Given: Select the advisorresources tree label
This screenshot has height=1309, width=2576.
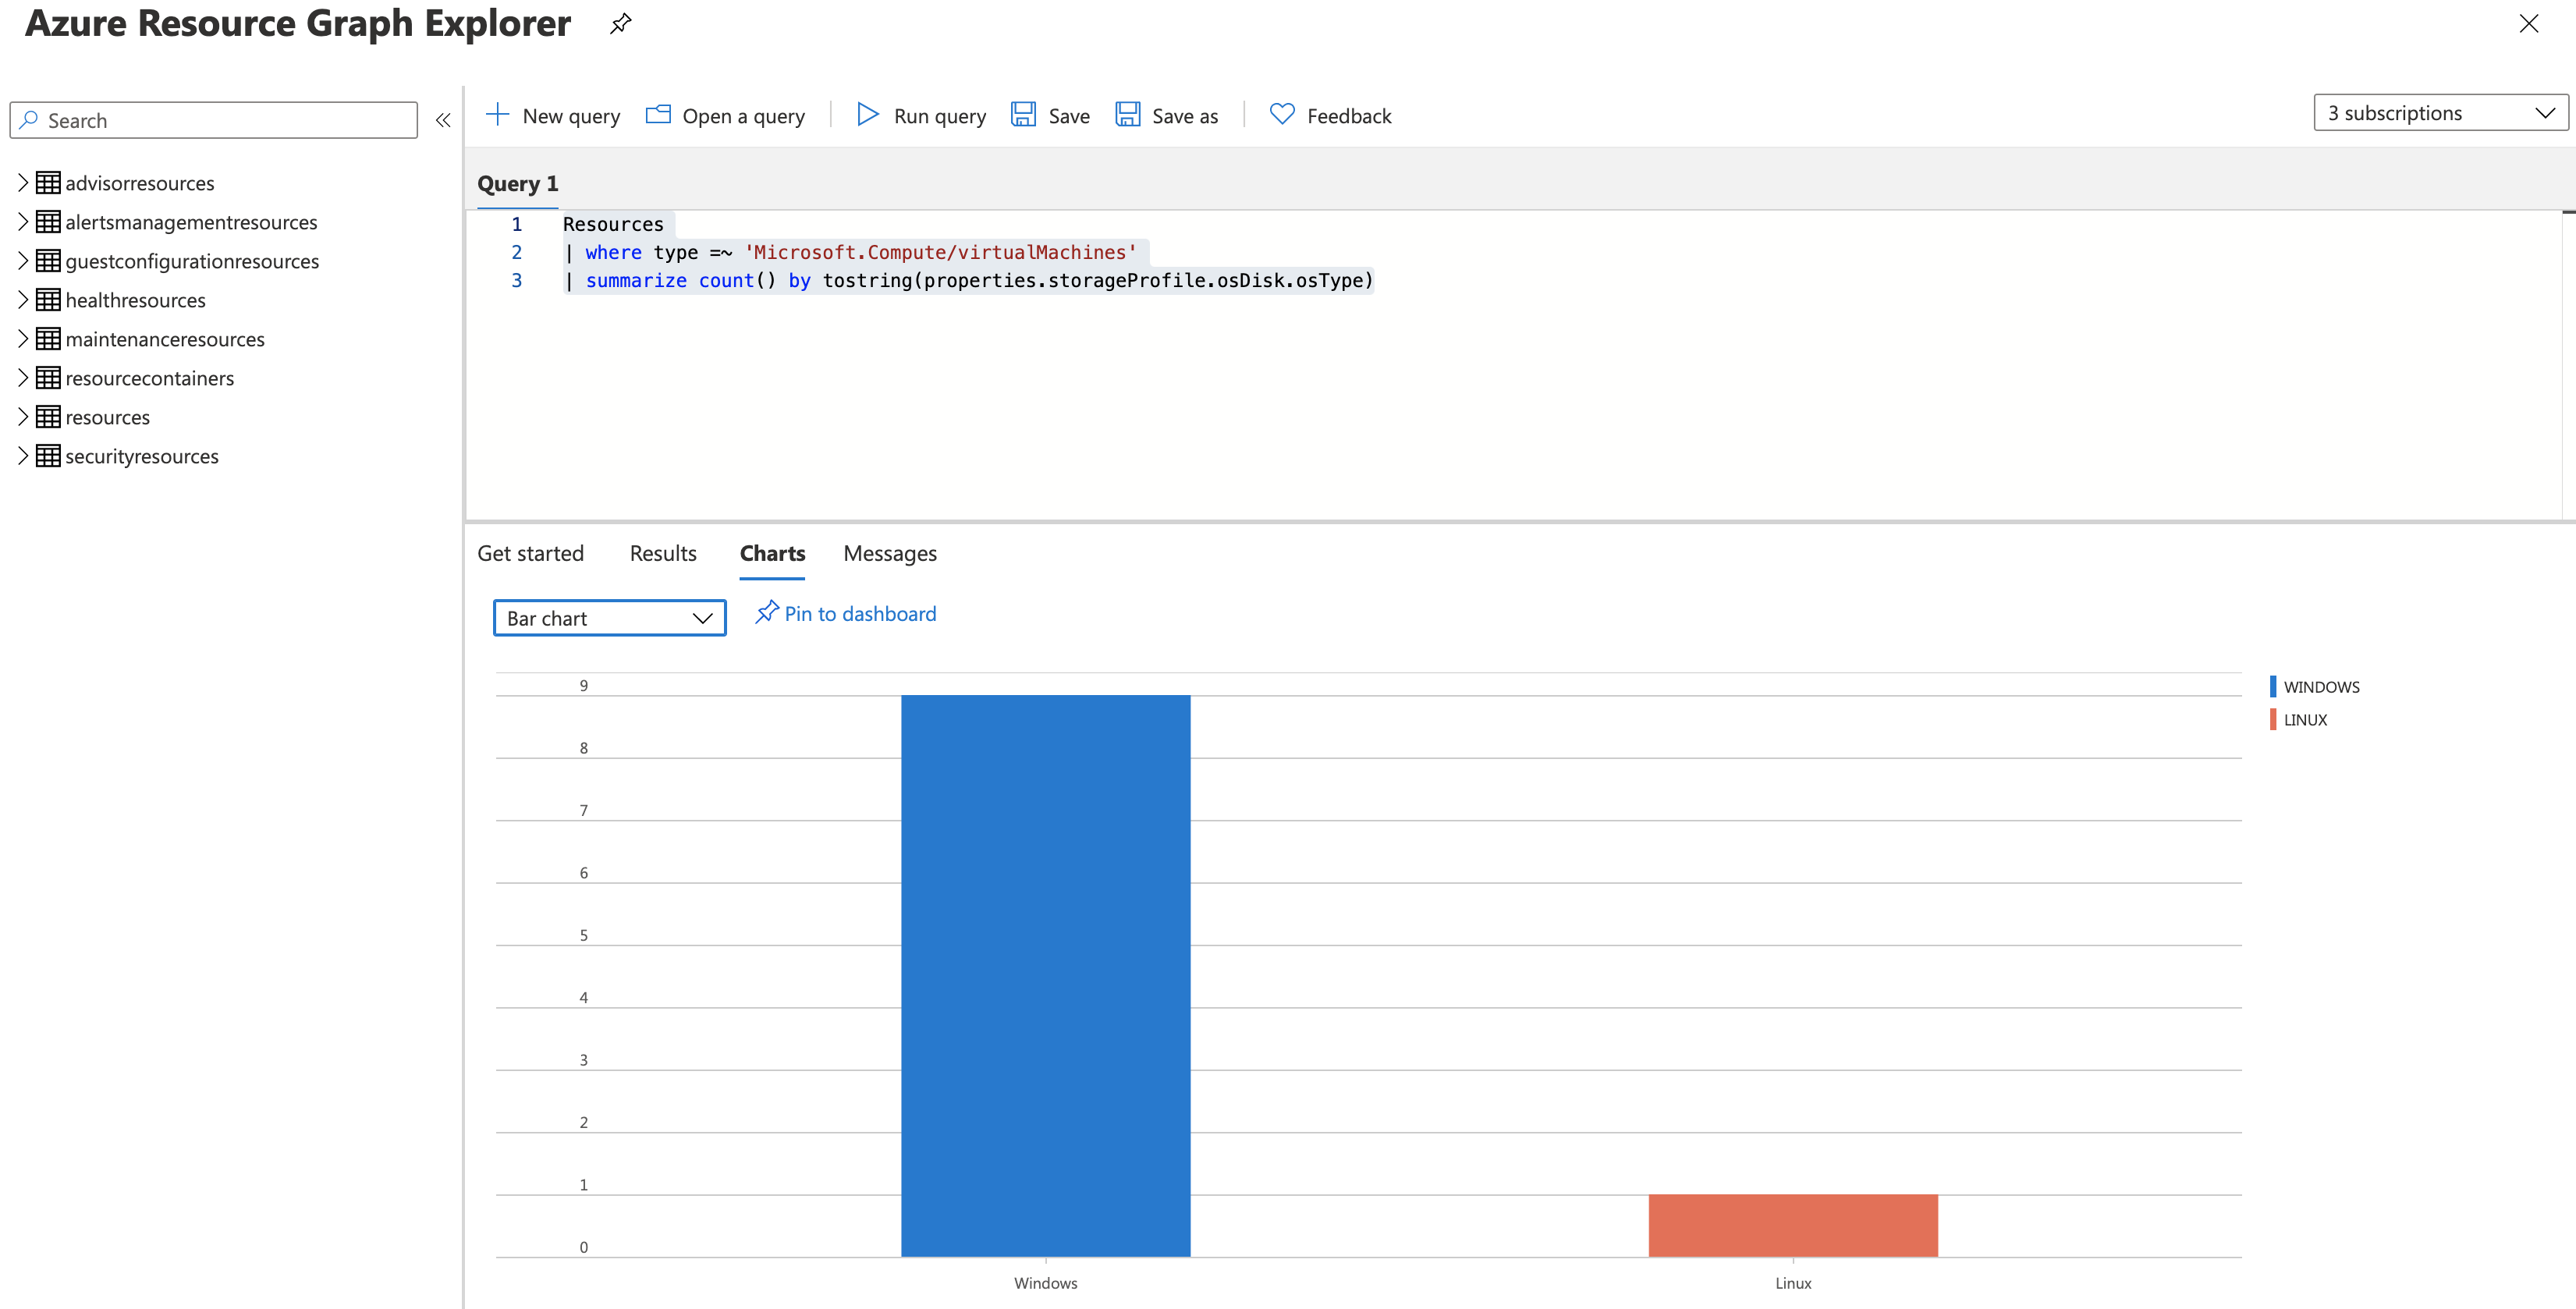Looking at the screenshot, I should click(x=140, y=183).
